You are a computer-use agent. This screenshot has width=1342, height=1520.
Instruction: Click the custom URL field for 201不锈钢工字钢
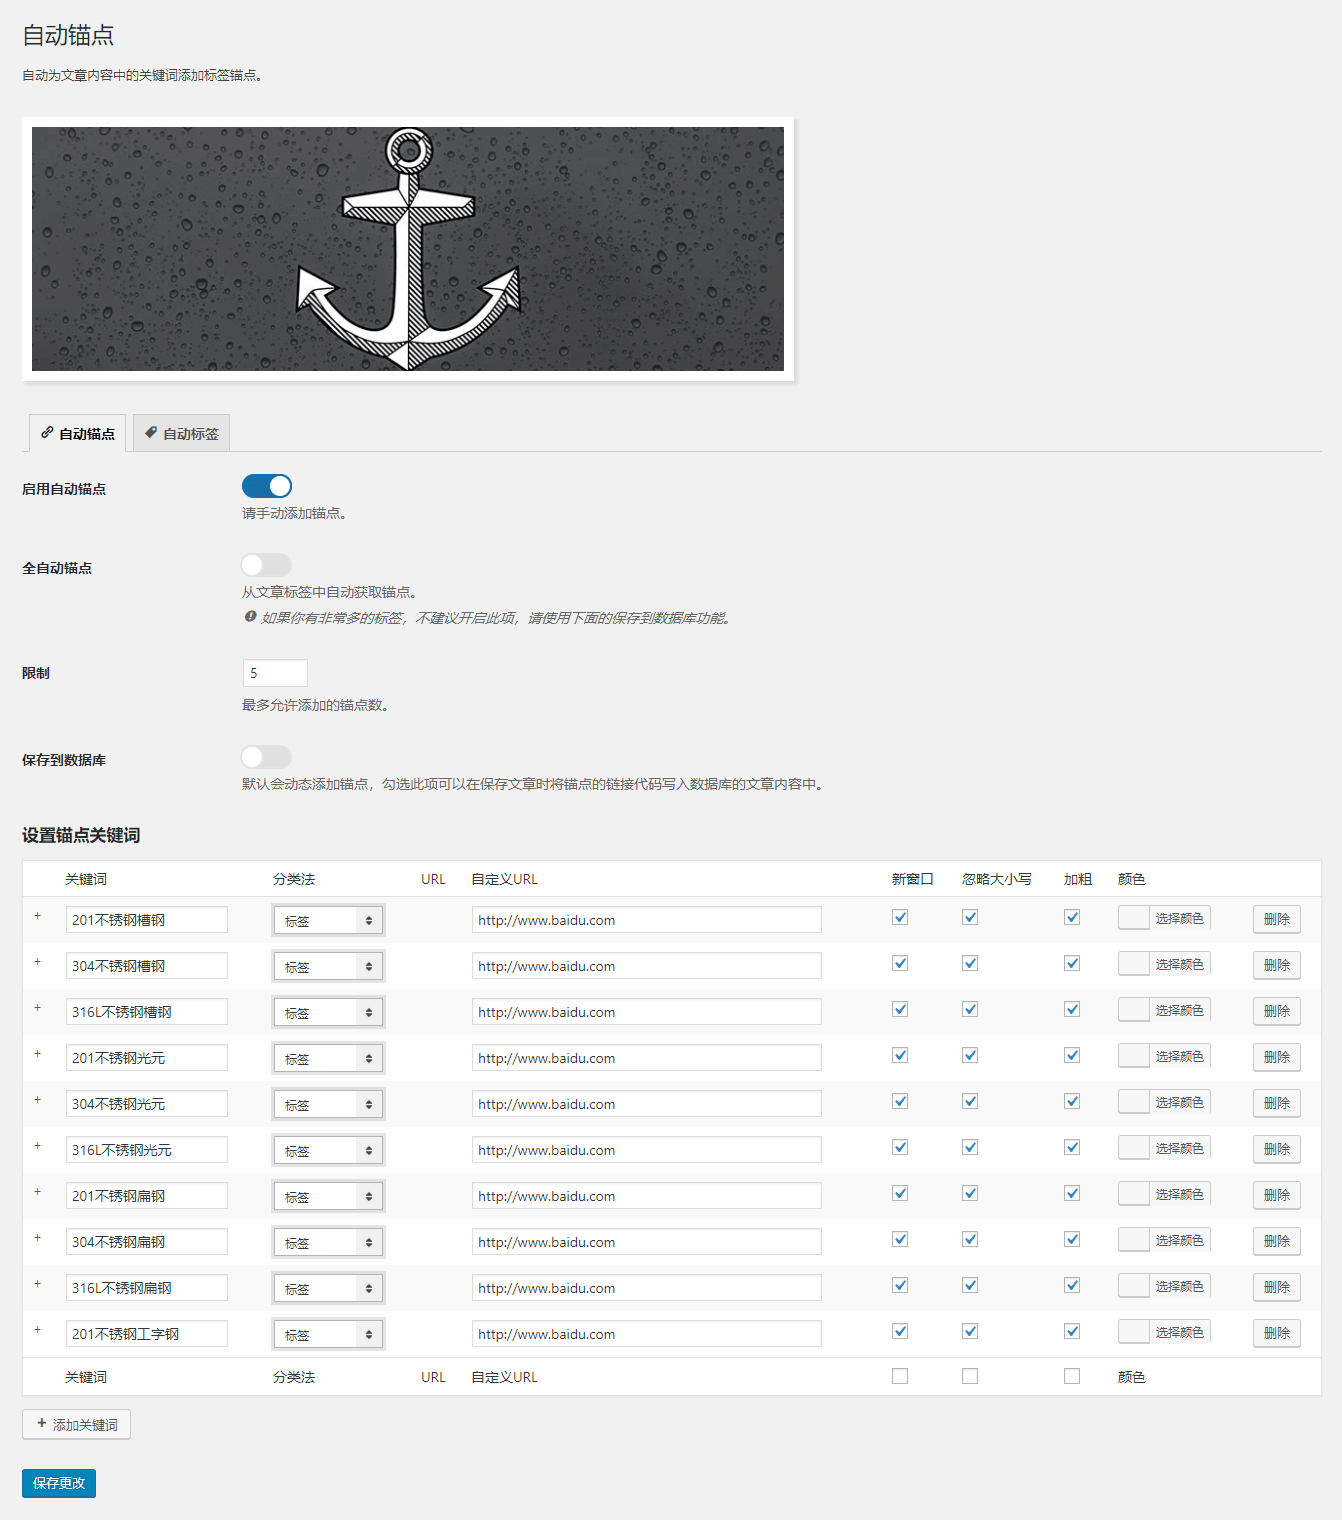[x=647, y=1334]
